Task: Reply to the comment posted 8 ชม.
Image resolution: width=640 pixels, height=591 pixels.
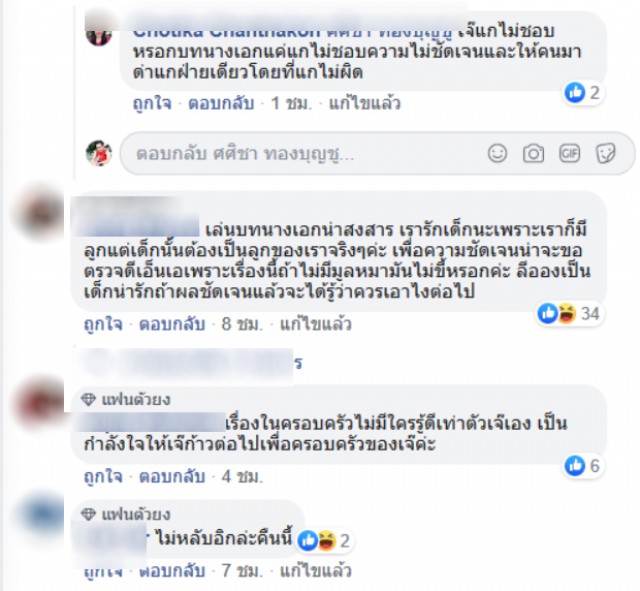Action: 172,324
